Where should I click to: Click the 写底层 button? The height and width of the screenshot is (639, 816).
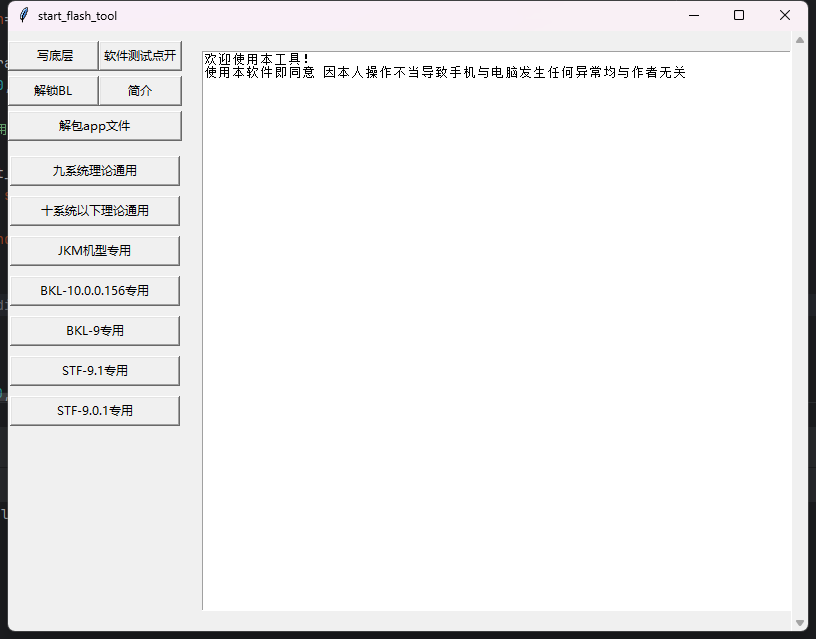54,56
